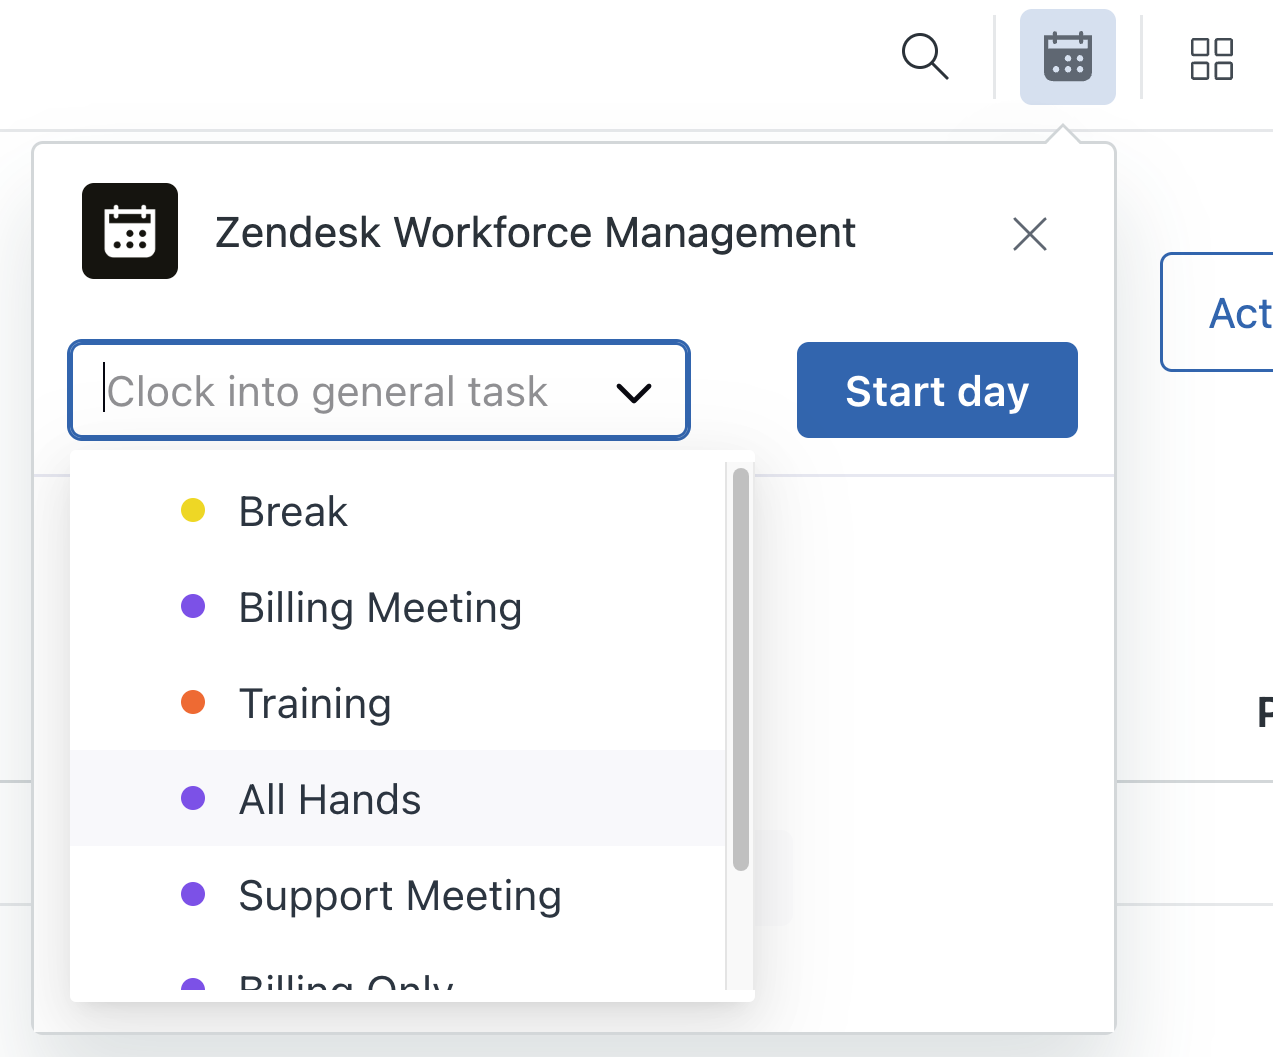Pick Training from the dropdown list

[315, 704]
